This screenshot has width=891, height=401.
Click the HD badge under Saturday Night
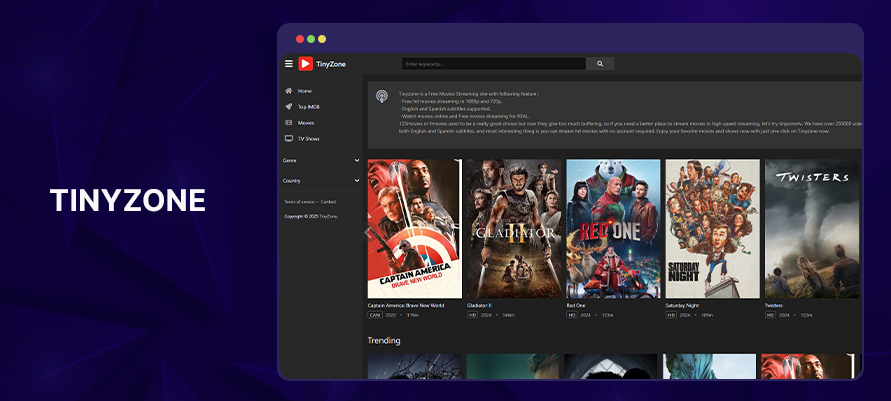pyautogui.click(x=671, y=315)
